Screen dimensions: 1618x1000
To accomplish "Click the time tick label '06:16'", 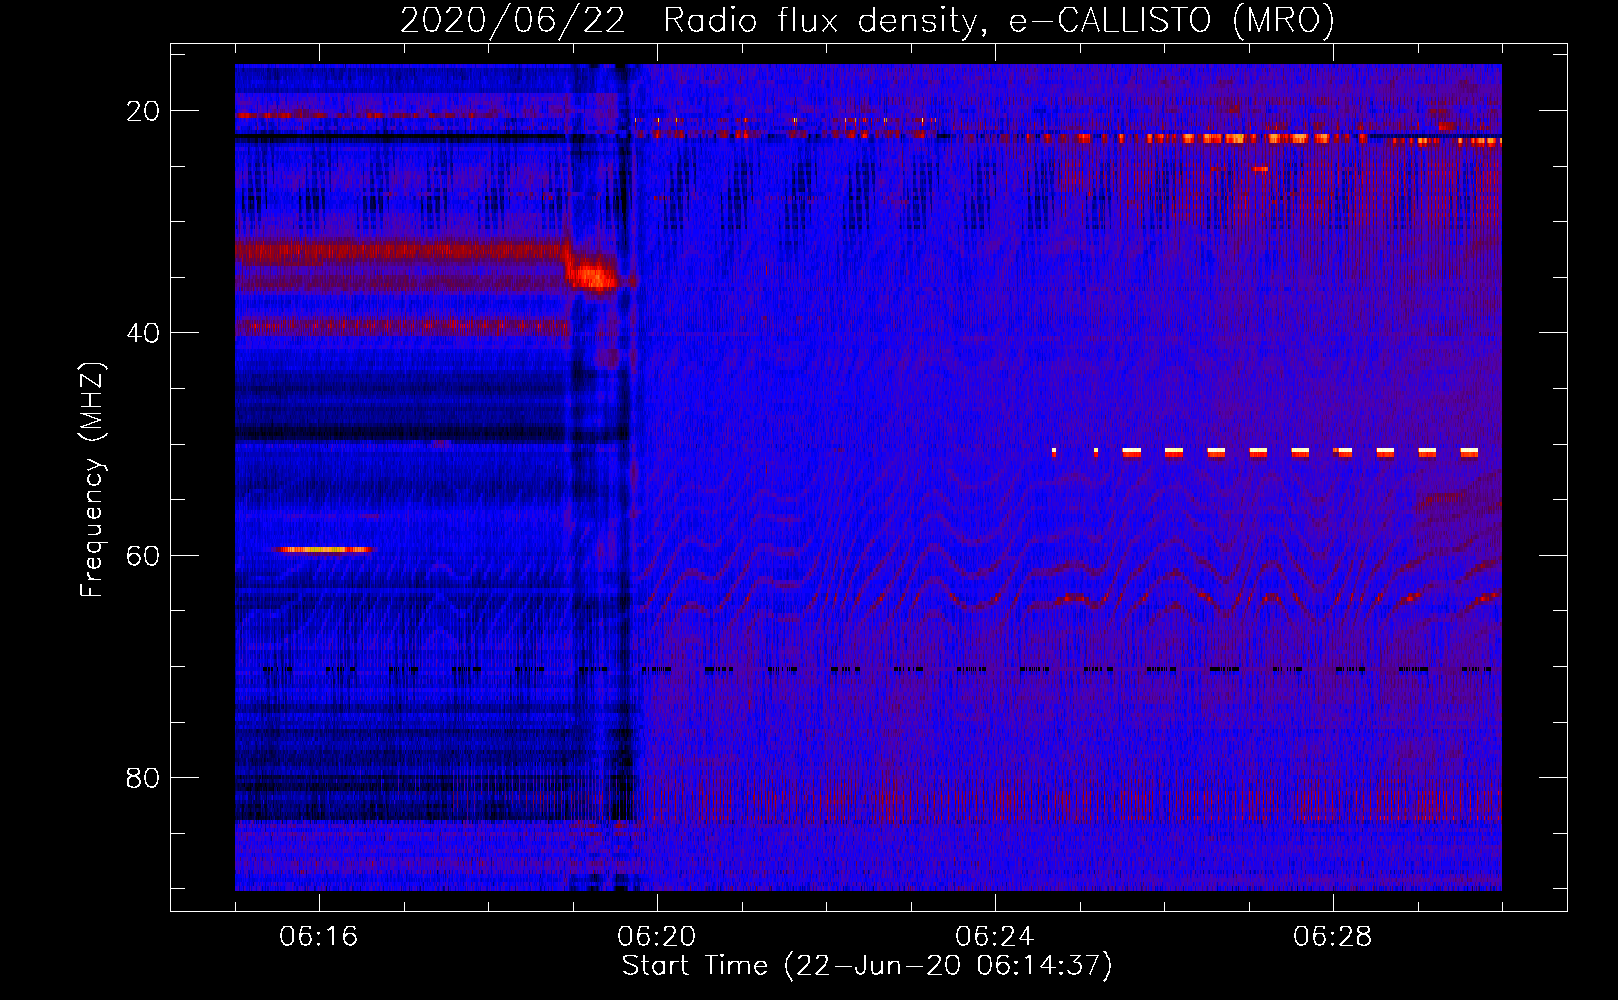I will (x=319, y=937).
